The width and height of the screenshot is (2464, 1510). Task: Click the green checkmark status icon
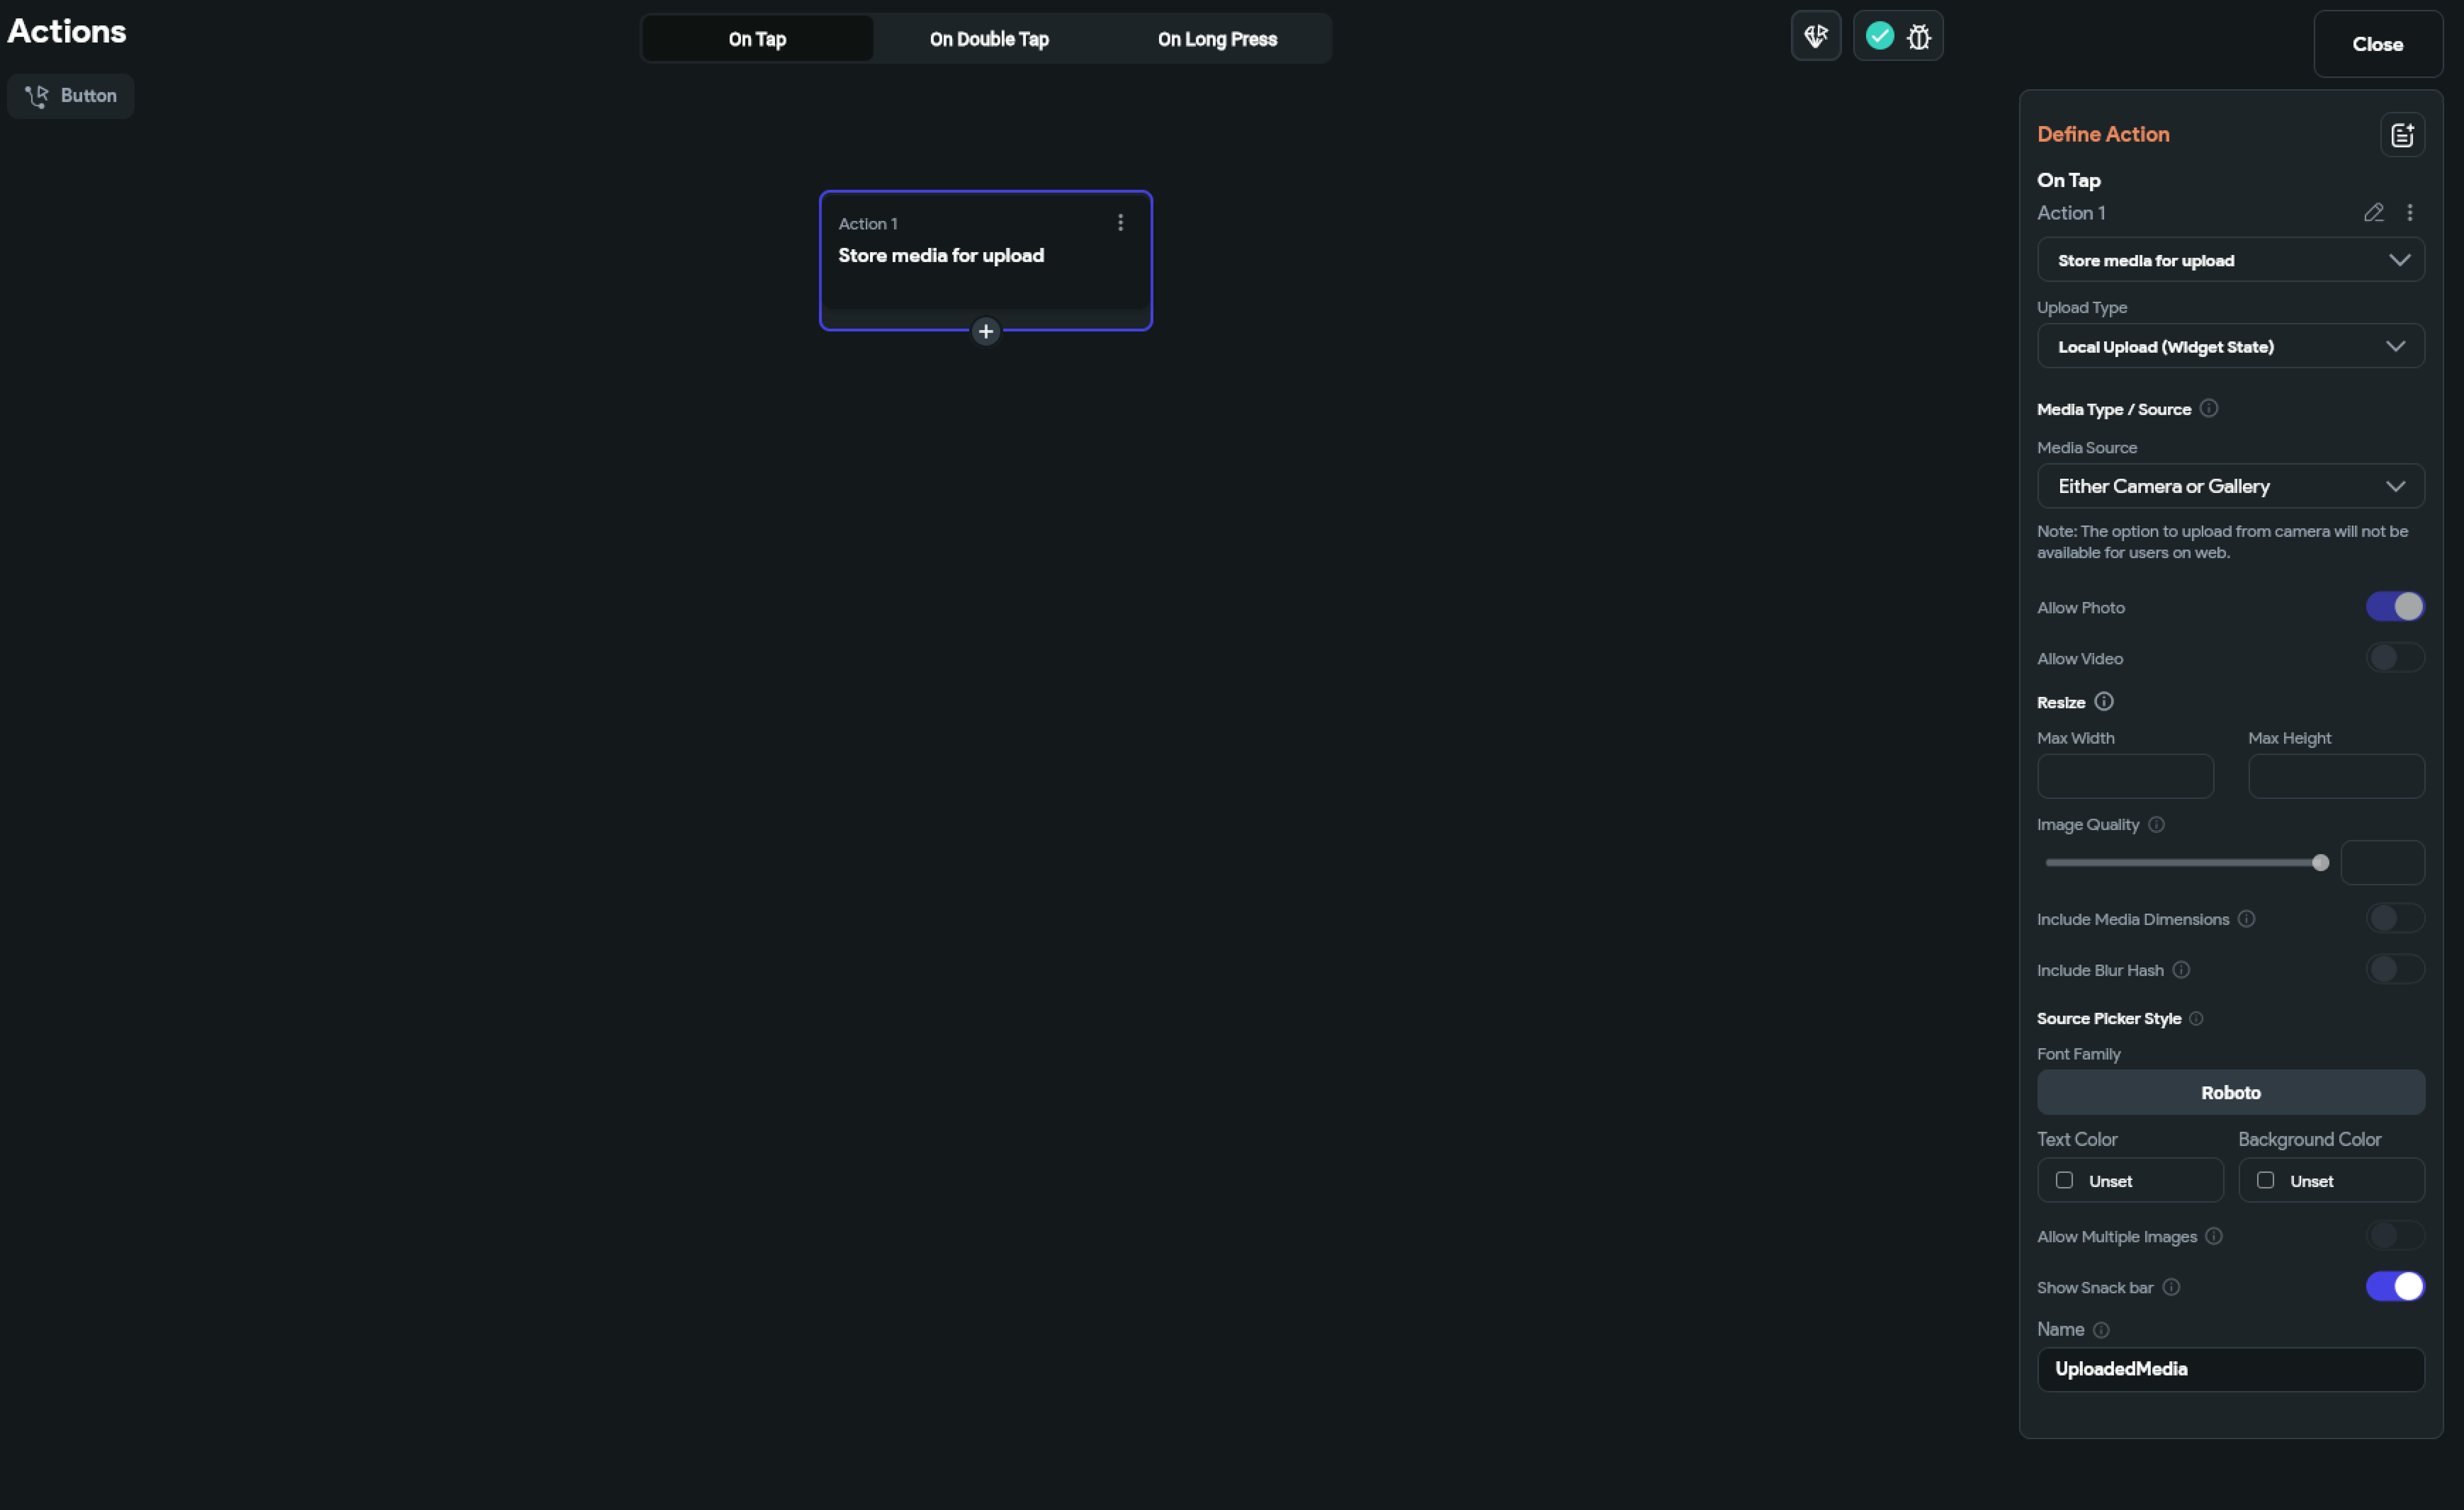point(1879,36)
